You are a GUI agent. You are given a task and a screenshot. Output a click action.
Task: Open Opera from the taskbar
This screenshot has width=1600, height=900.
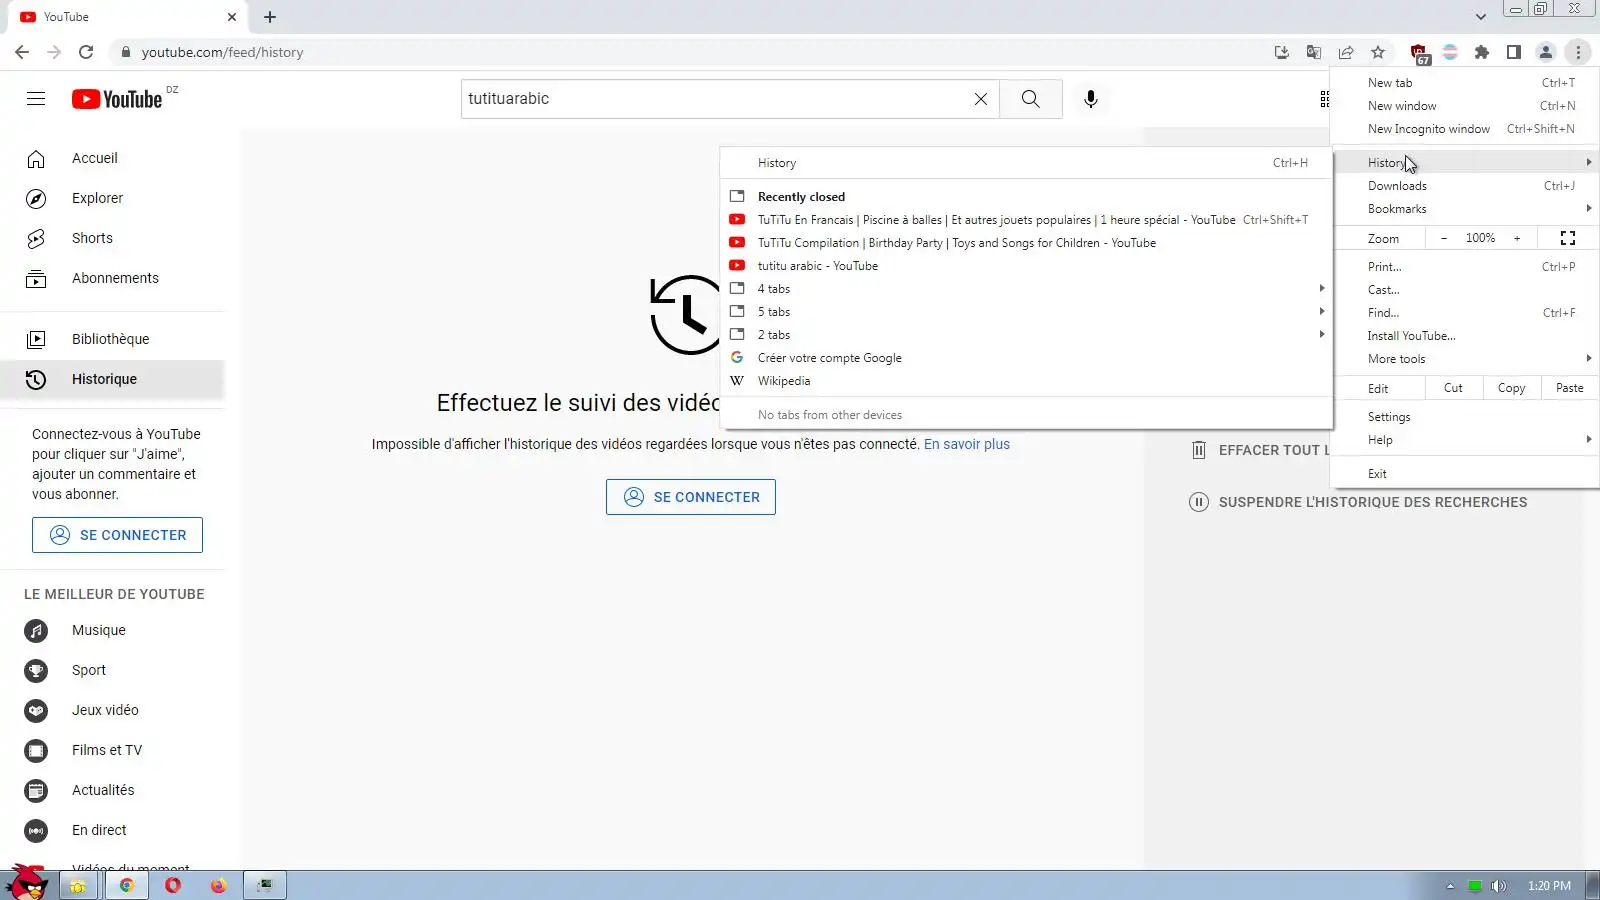173,885
